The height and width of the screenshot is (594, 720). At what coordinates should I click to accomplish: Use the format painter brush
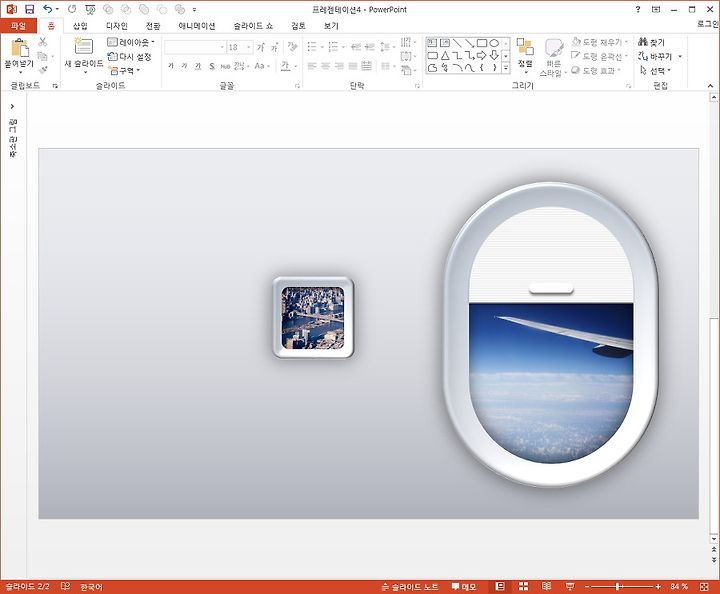click(43, 70)
